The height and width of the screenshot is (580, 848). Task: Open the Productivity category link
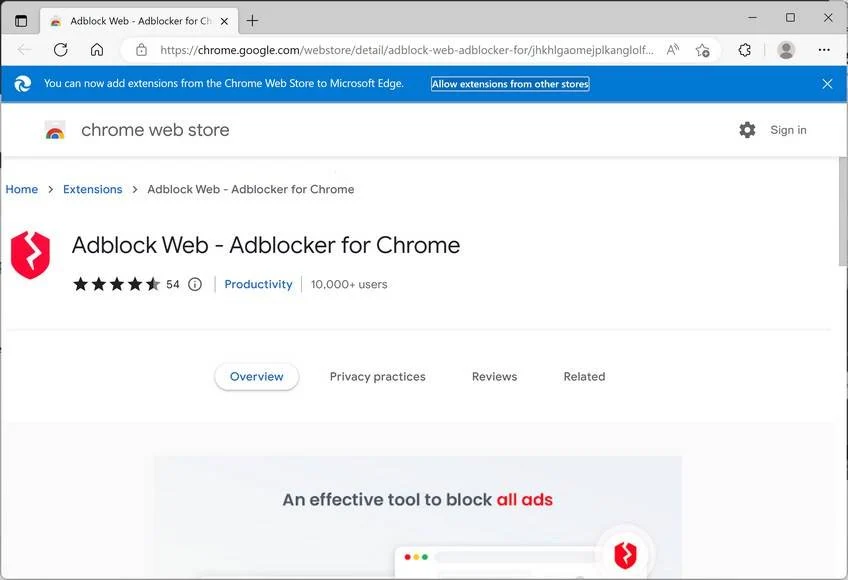(258, 284)
